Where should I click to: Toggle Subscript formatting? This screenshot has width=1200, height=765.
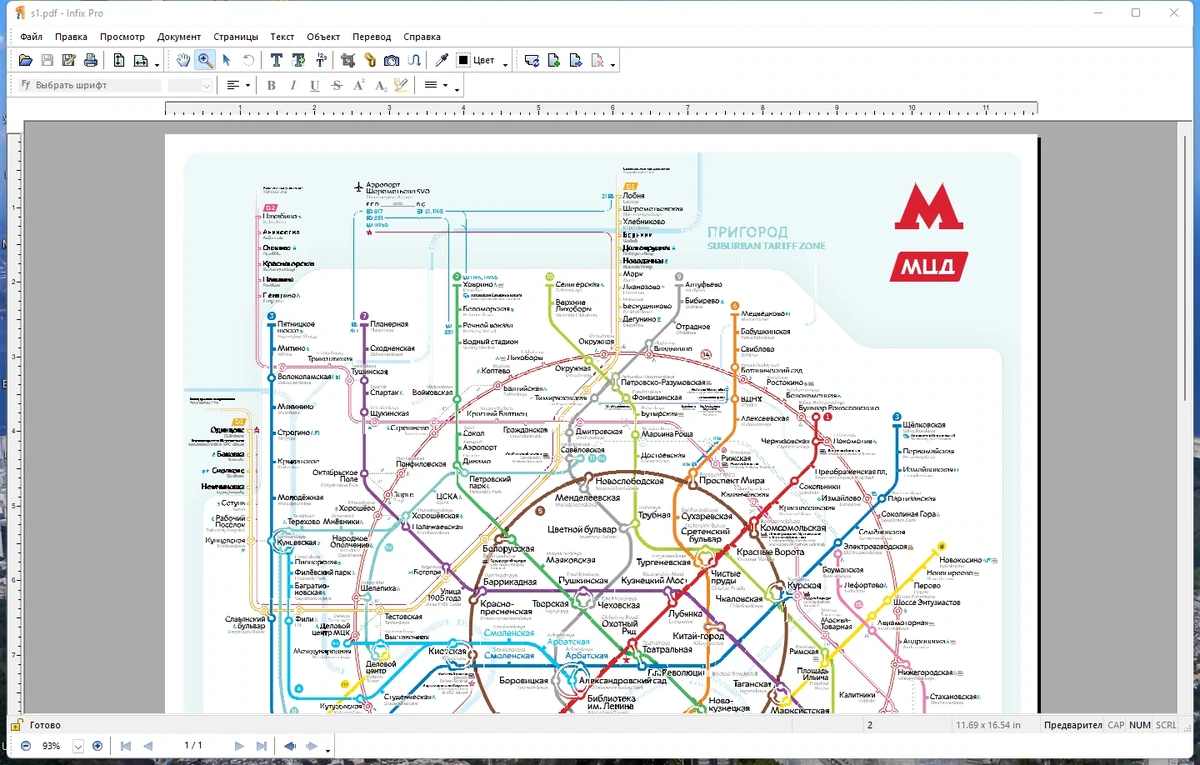380,86
